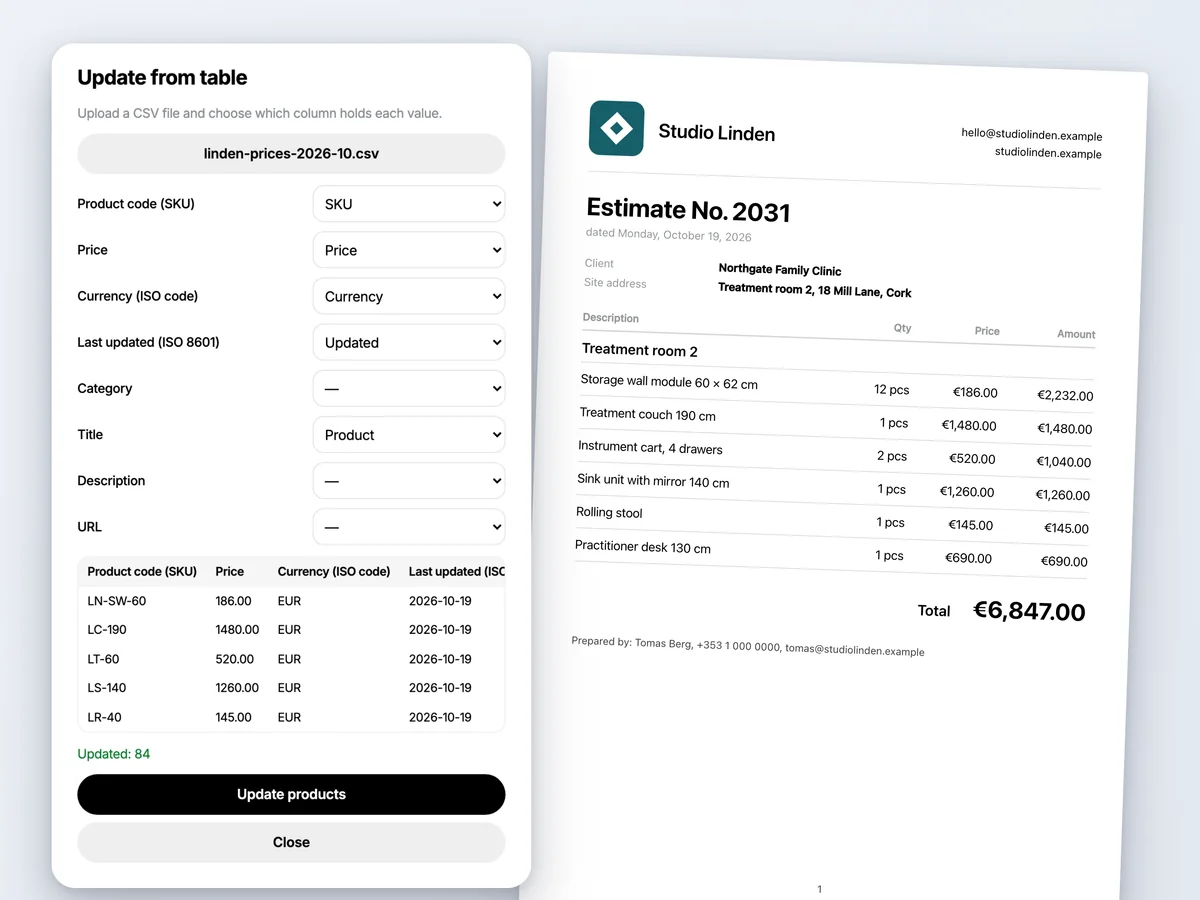Viewport: 1200px width, 900px height.
Task: Open the Product code (SKU) column dropdown
Action: click(409, 204)
